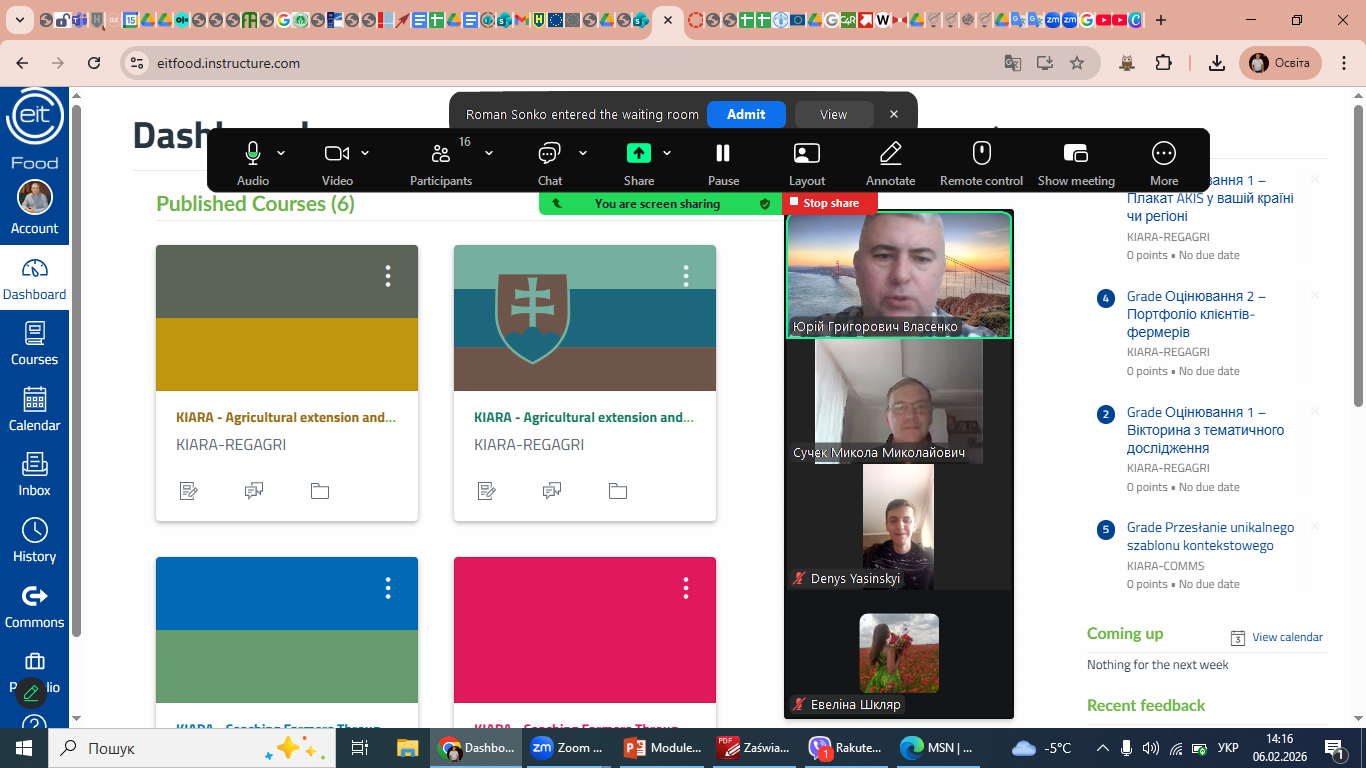
Task: Open 'Grade Przesłanie unikalnego szablonu kontekstowego' link
Action: pos(1210,536)
